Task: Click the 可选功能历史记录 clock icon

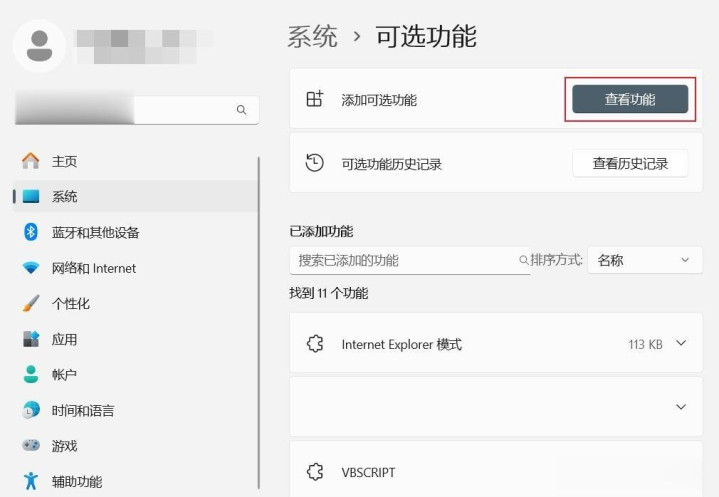Action: click(x=315, y=163)
